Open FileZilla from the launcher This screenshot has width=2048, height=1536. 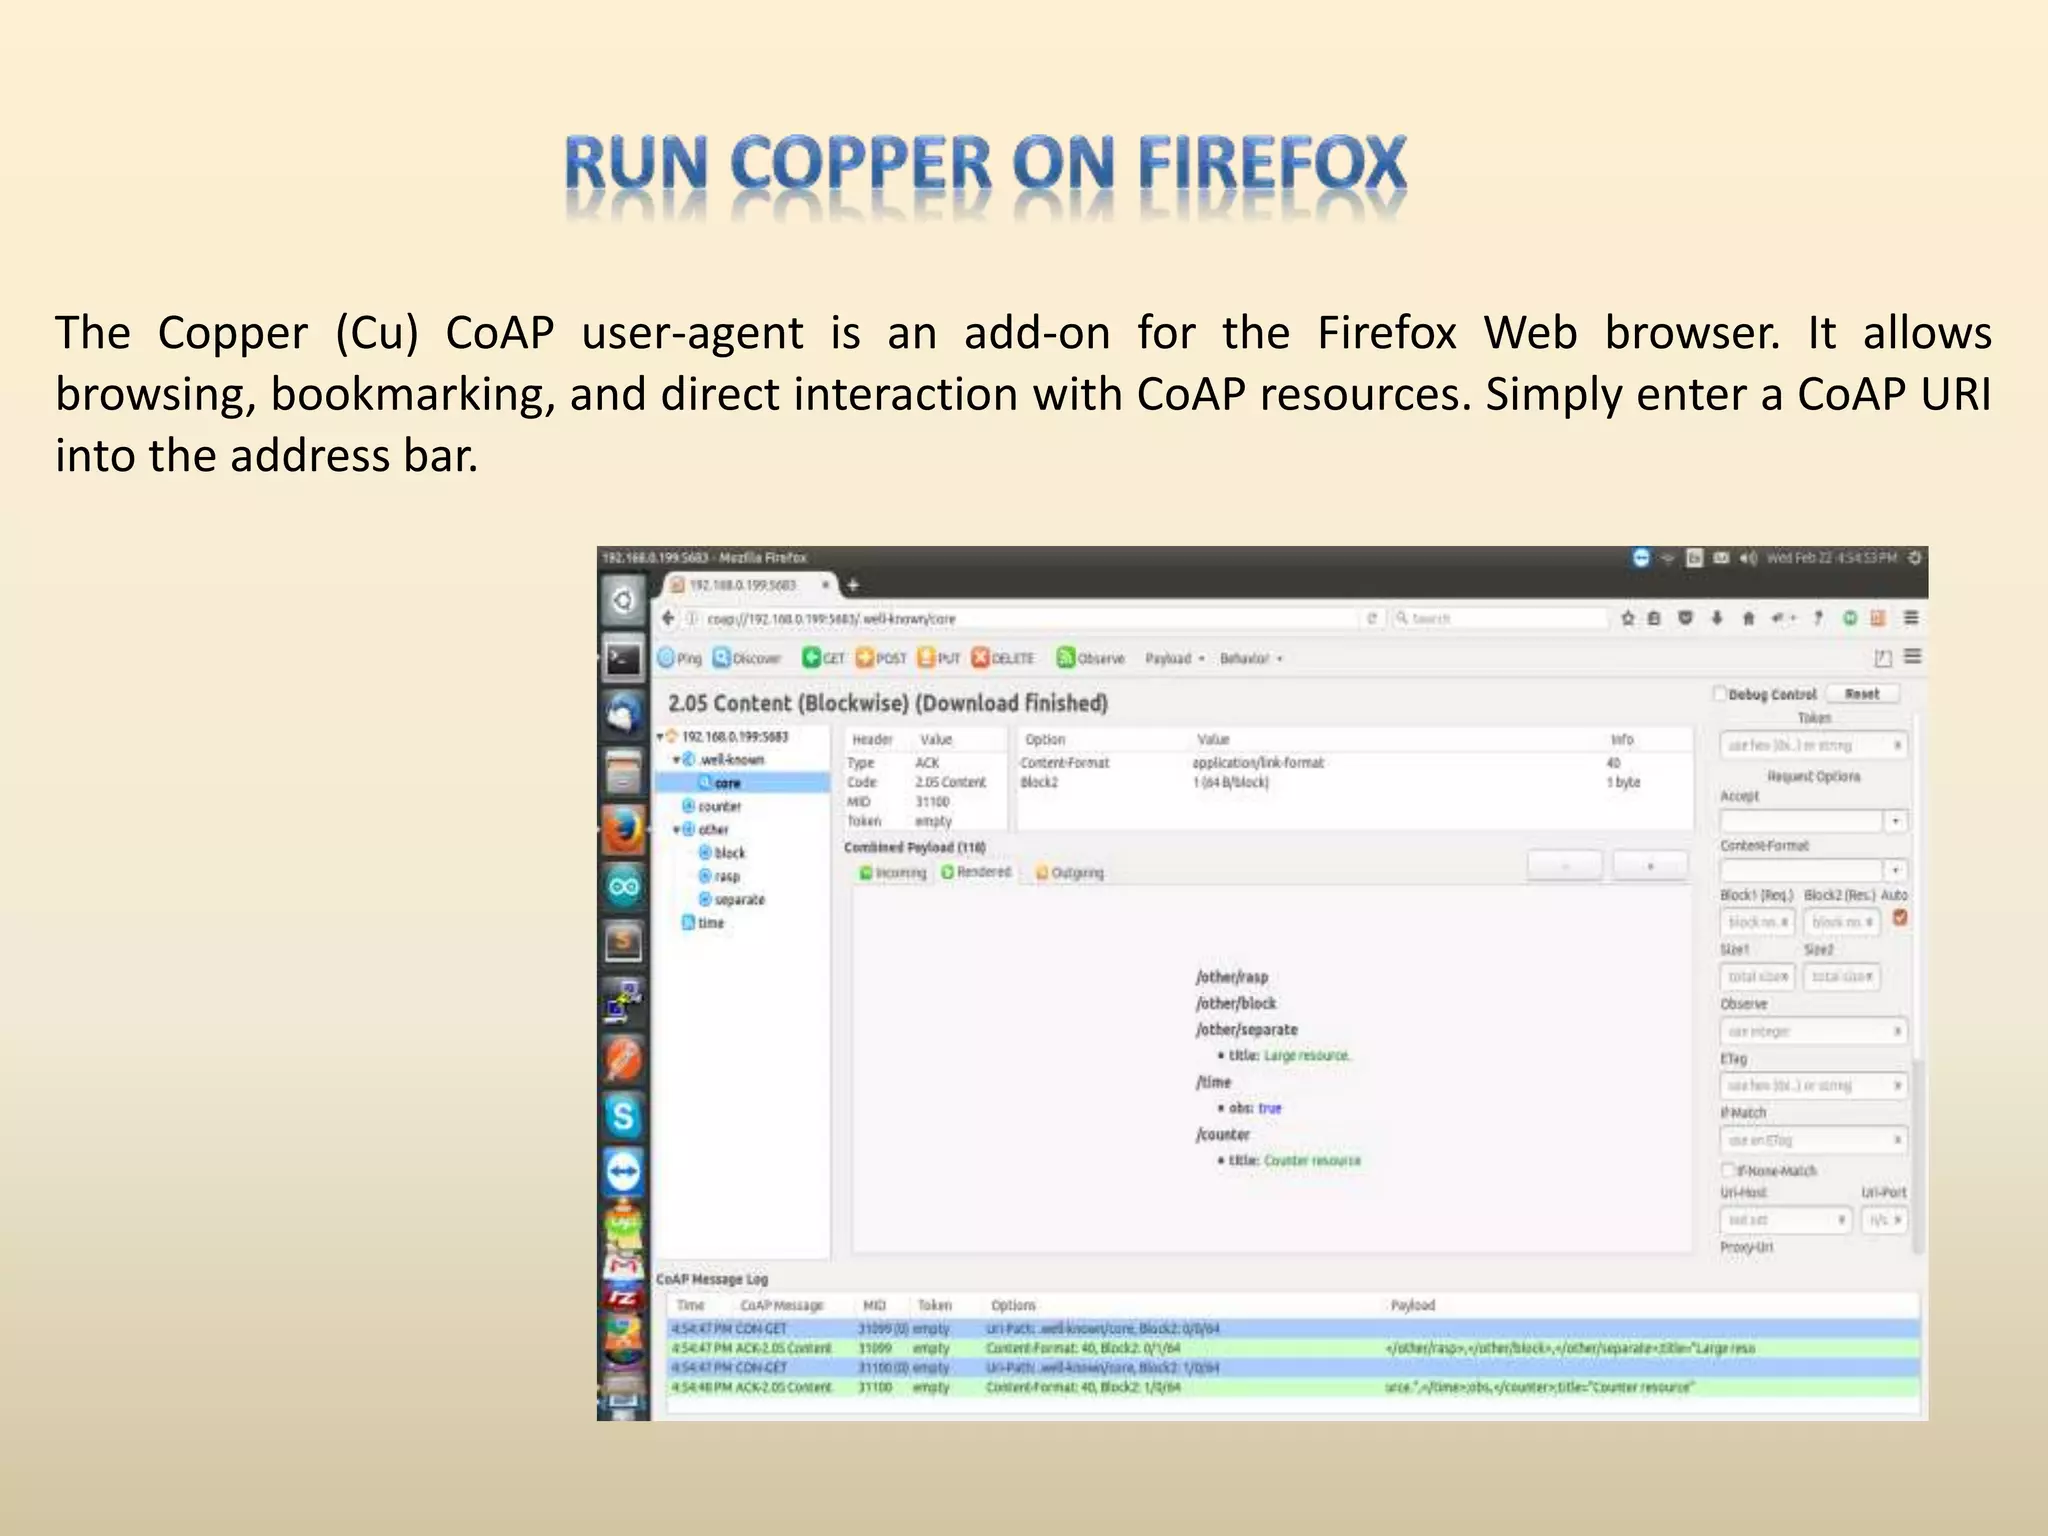[623, 1298]
